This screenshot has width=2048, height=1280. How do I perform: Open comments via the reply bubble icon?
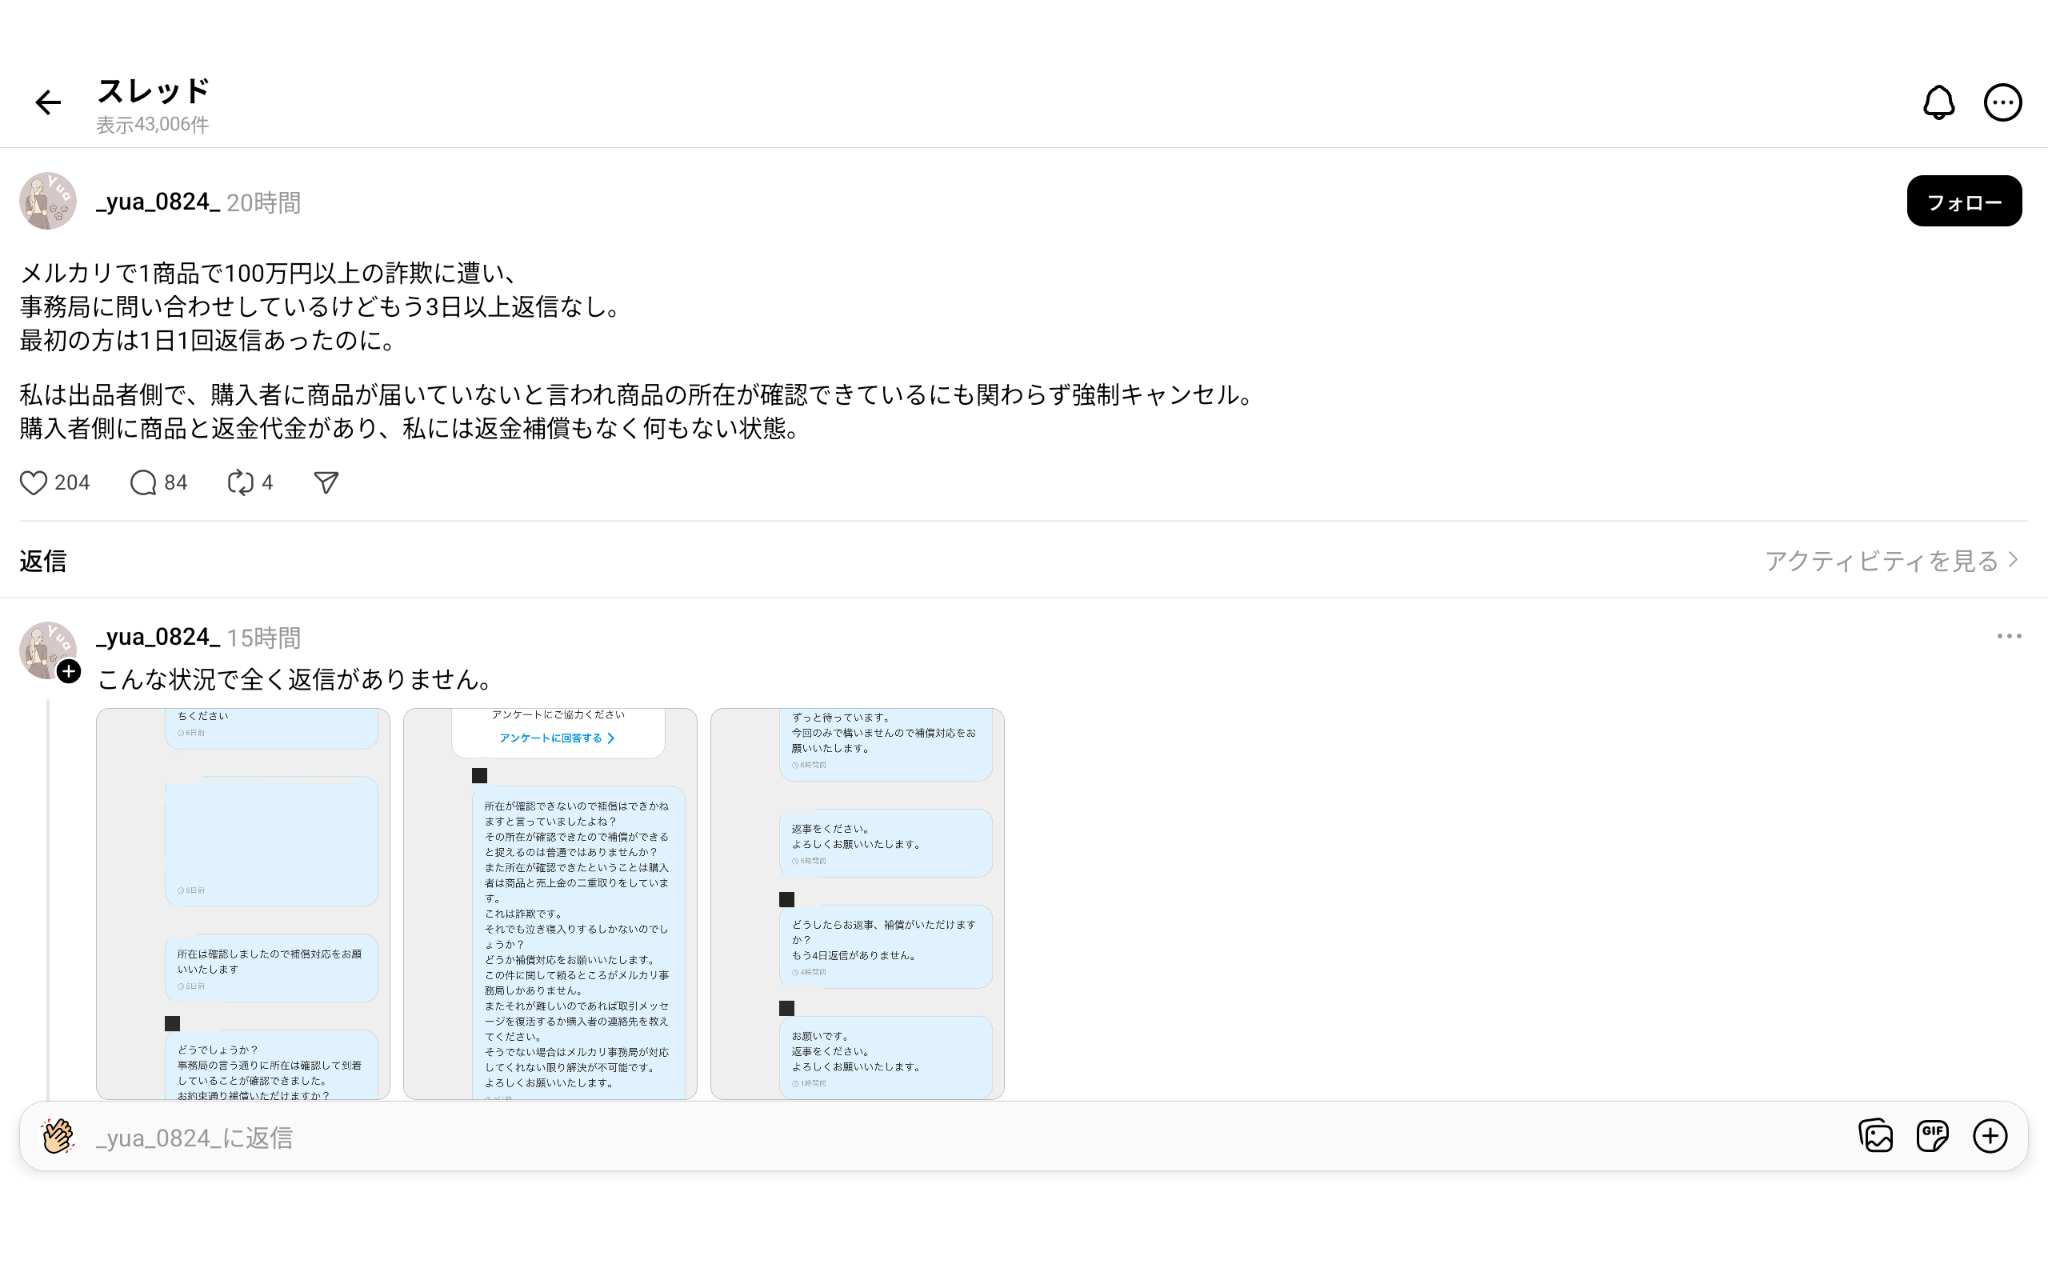[143, 483]
